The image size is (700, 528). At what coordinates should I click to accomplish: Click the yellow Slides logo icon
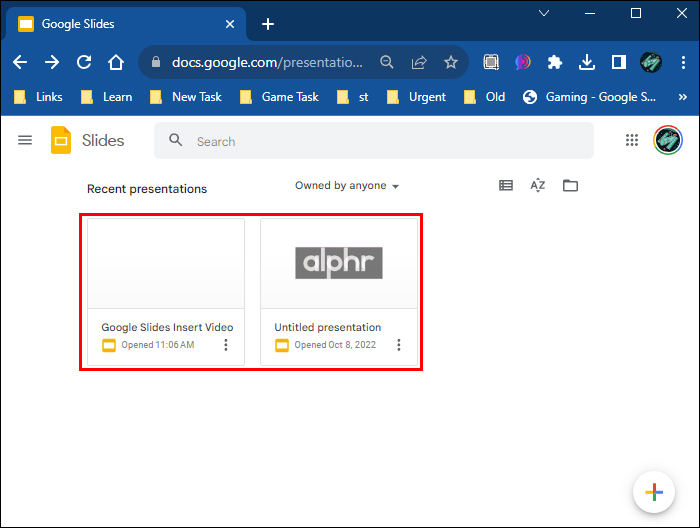pos(61,140)
